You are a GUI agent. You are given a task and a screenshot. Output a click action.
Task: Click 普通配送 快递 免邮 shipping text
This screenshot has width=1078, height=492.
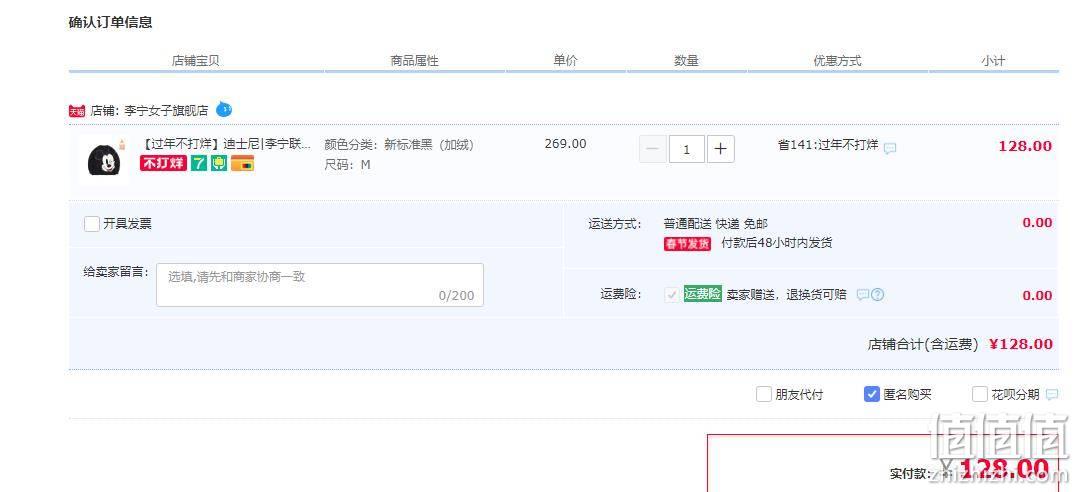tap(716, 224)
